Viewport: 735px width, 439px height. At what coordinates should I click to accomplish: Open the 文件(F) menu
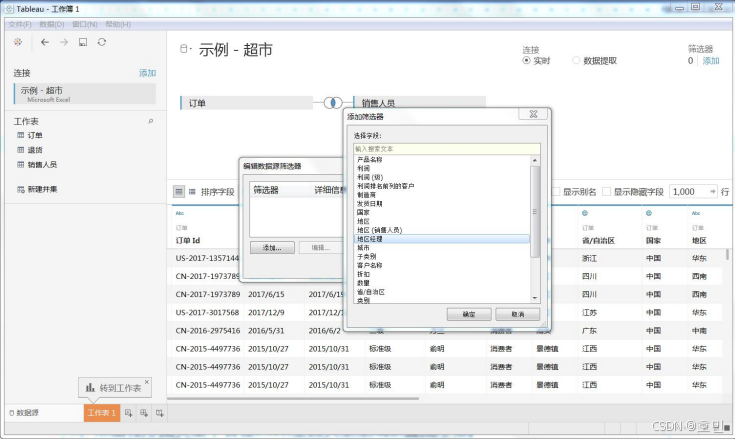pos(20,24)
